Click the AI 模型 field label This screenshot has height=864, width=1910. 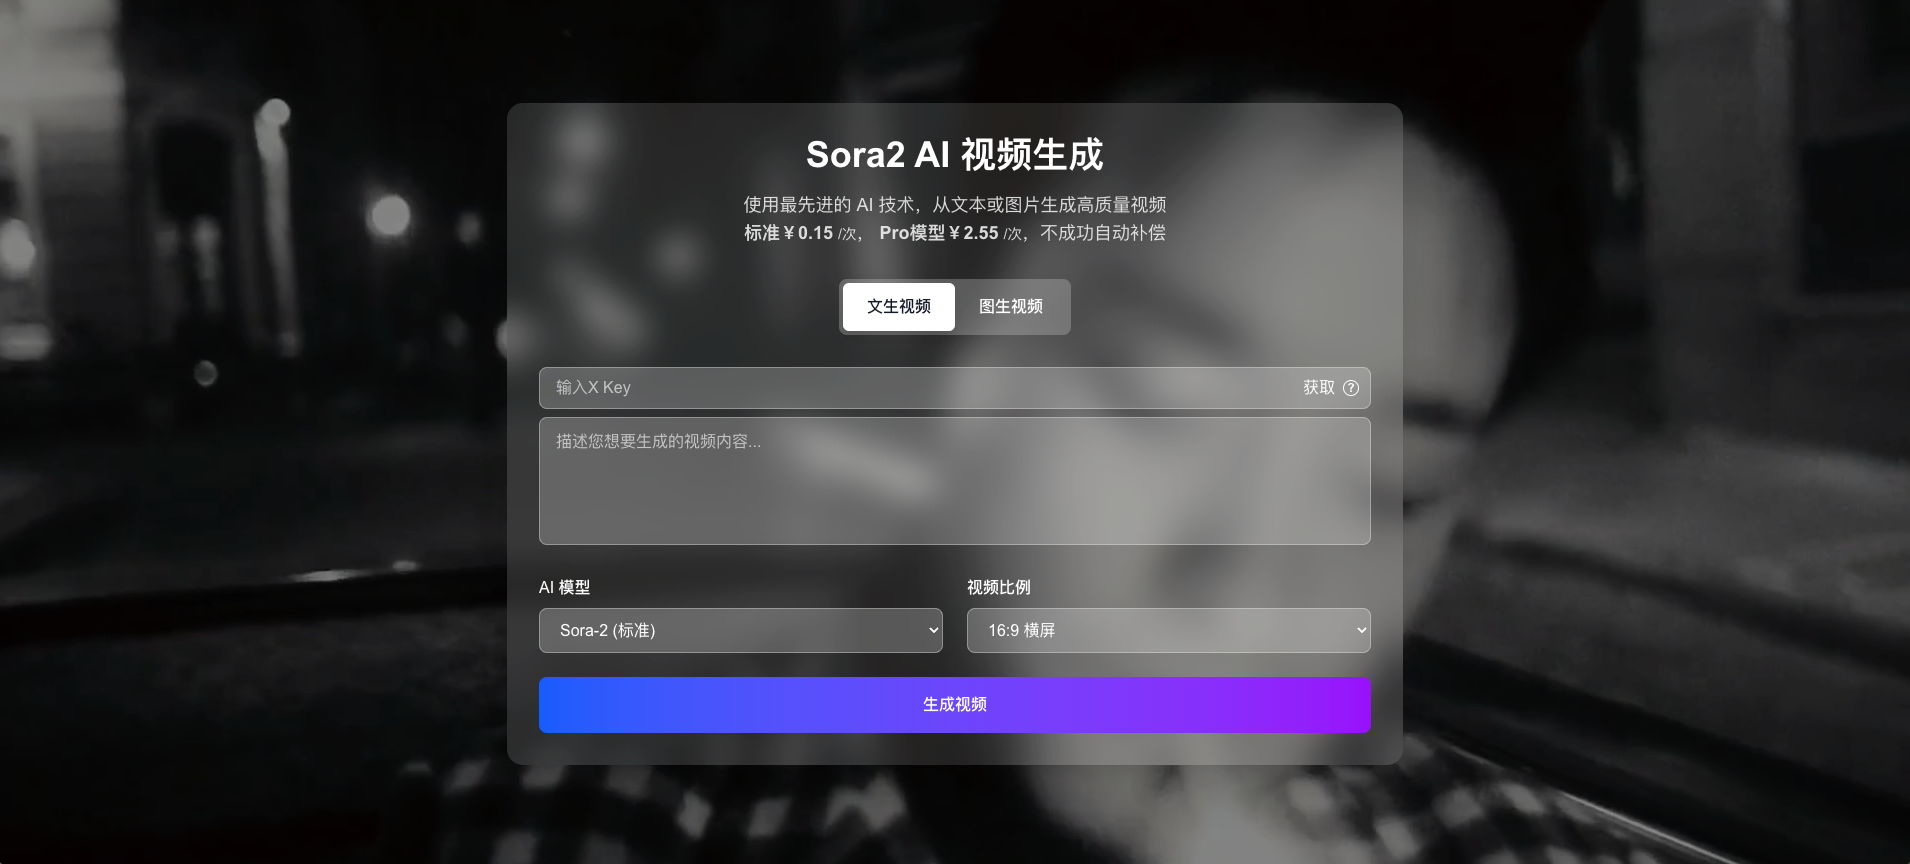click(x=564, y=588)
